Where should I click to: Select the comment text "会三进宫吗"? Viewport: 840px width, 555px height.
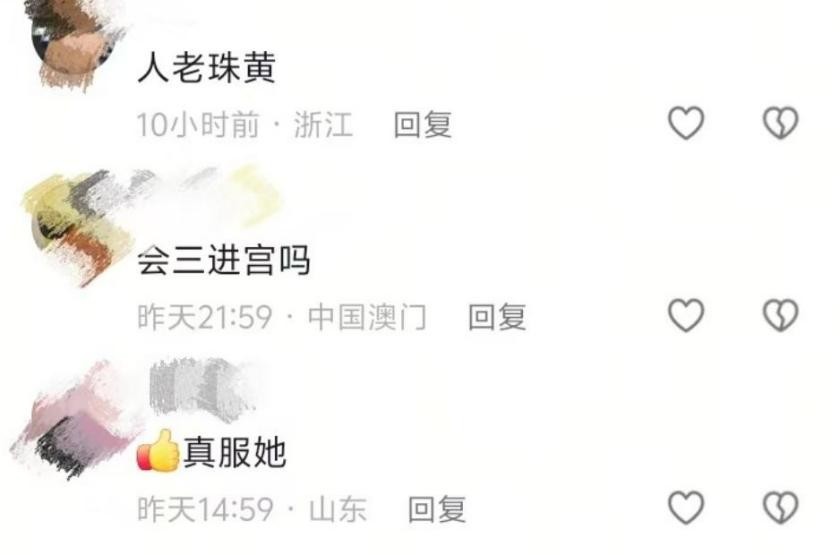(224, 260)
